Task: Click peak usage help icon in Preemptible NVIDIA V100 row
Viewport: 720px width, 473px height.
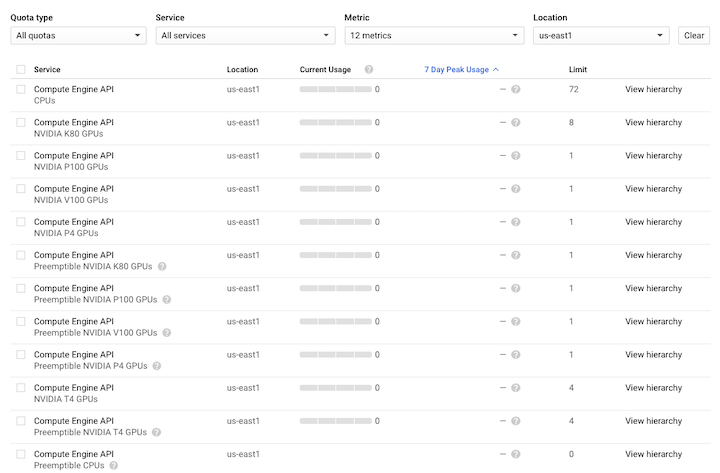Action: [x=516, y=321]
